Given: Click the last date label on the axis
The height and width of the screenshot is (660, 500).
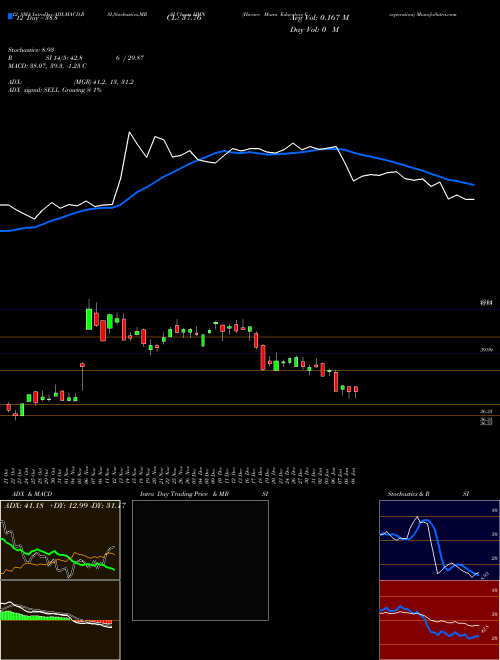Looking at the screenshot, I should click(356, 476).
